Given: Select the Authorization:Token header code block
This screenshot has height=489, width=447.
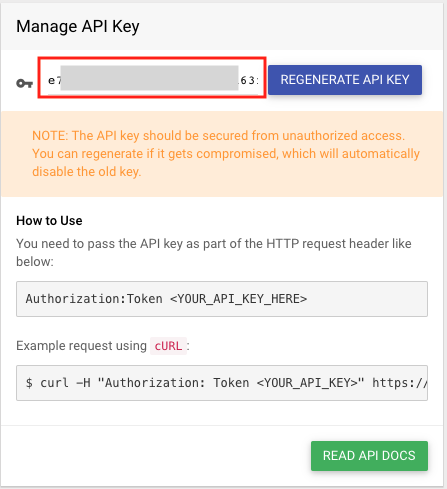Looking at the screenshot, I should point(222,299).
